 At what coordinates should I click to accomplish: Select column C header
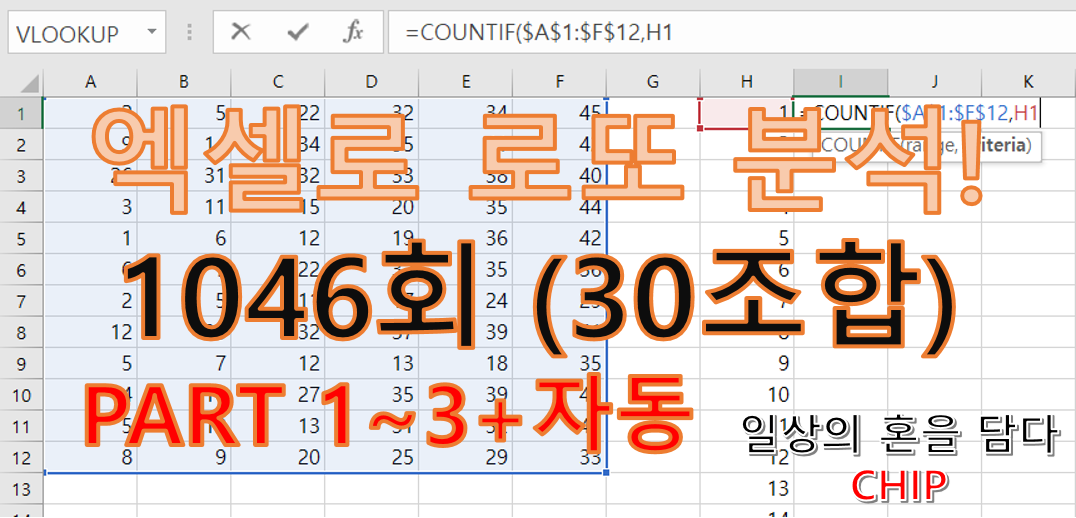point(278,82)
